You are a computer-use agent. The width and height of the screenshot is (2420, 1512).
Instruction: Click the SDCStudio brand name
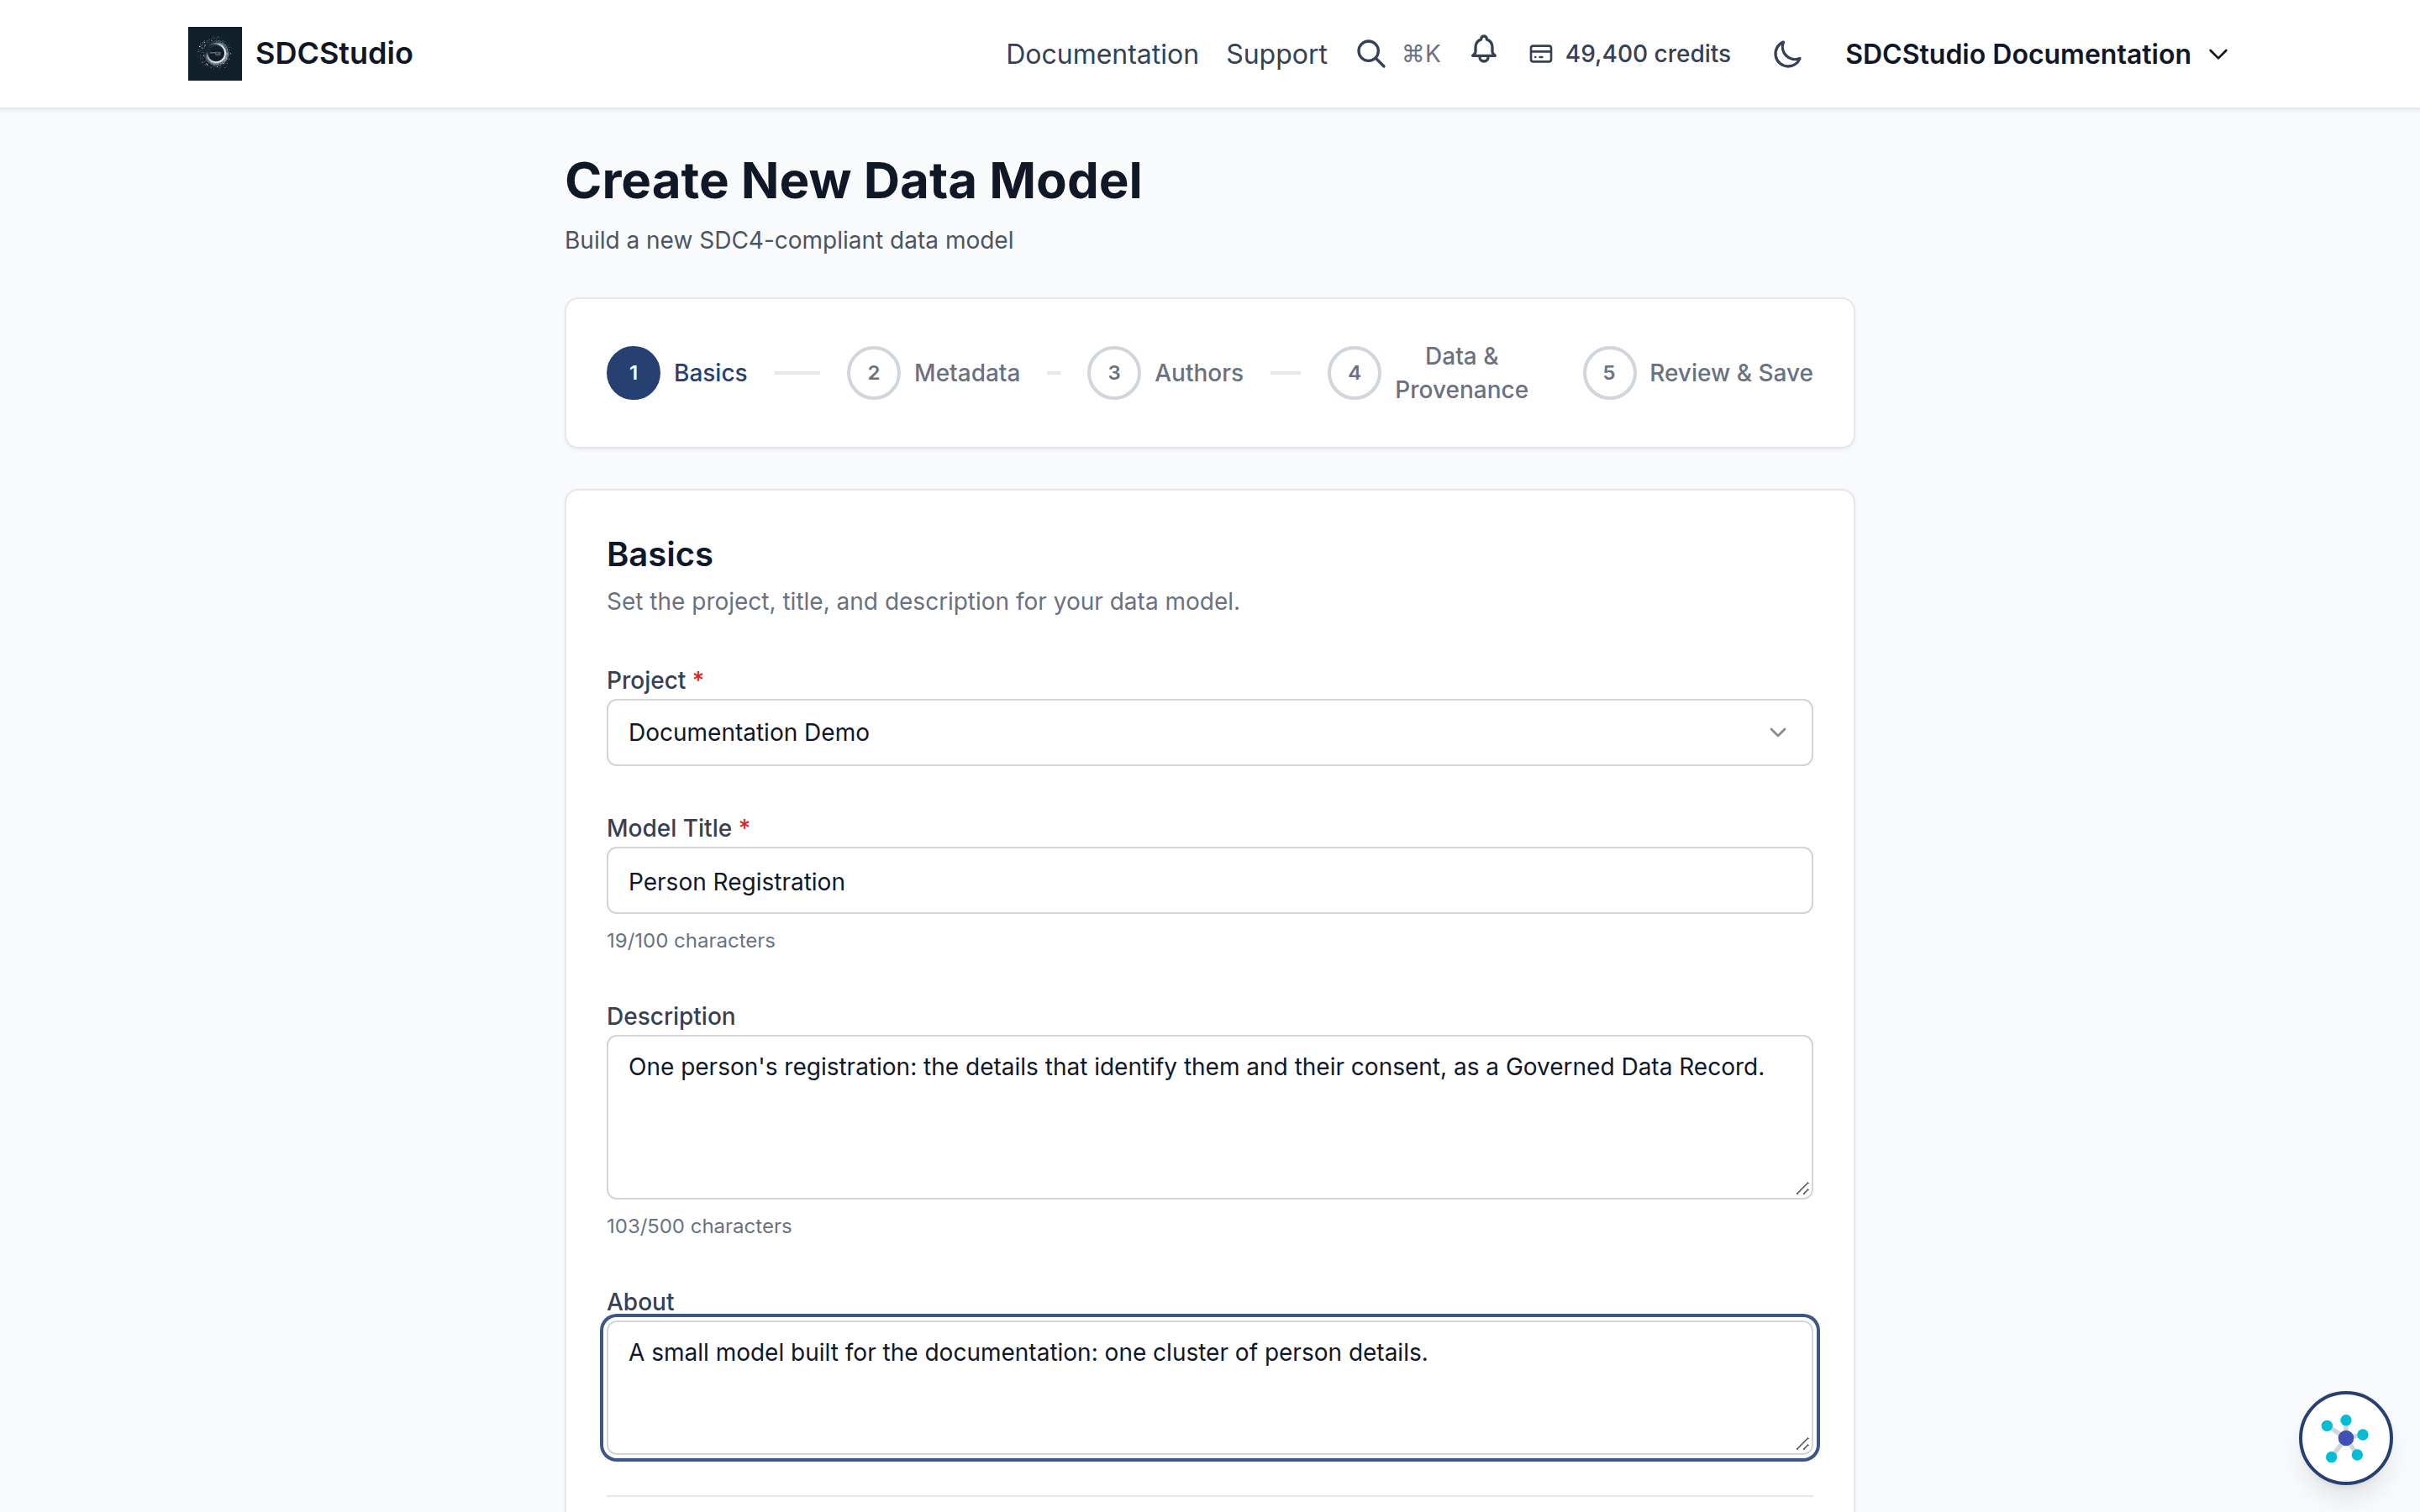point(334,53)
